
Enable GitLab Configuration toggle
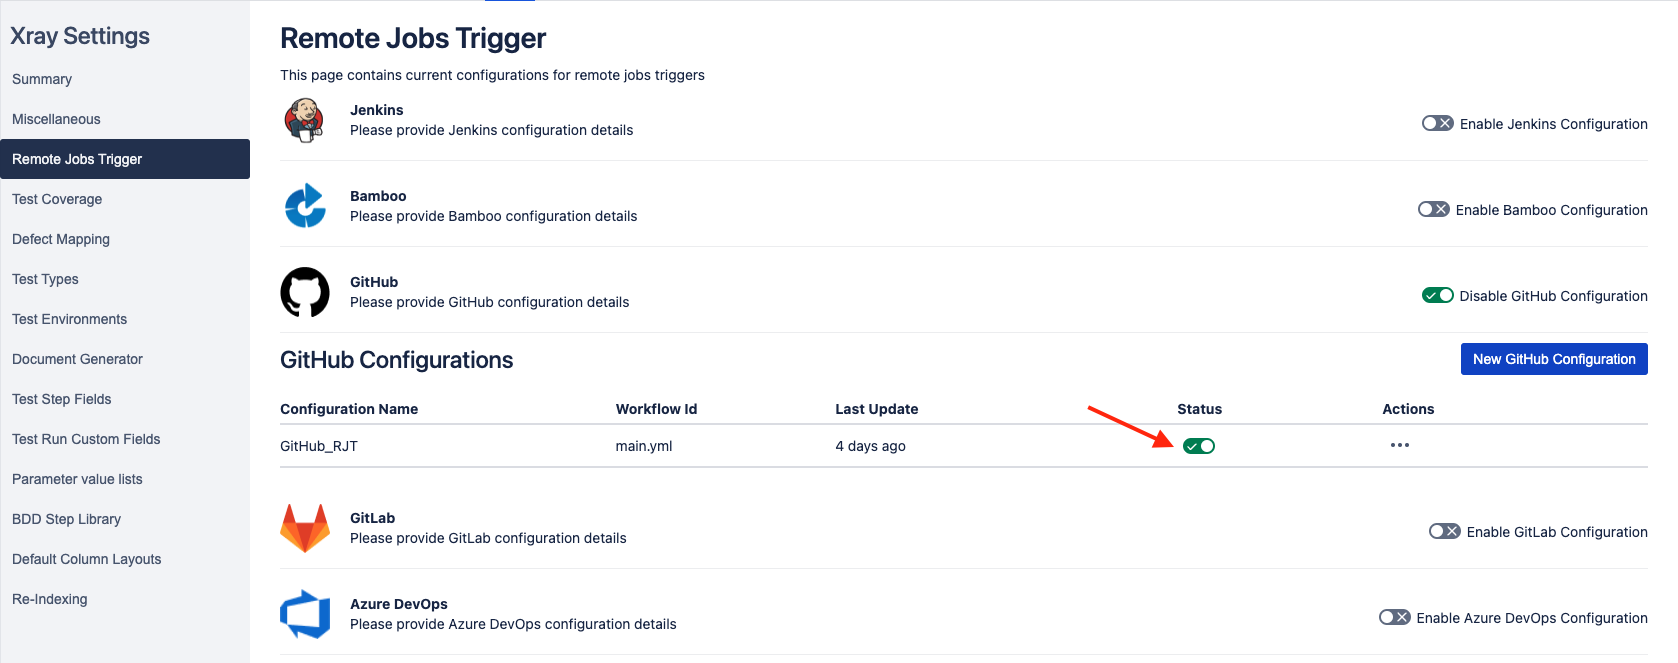coord(1444,532)
